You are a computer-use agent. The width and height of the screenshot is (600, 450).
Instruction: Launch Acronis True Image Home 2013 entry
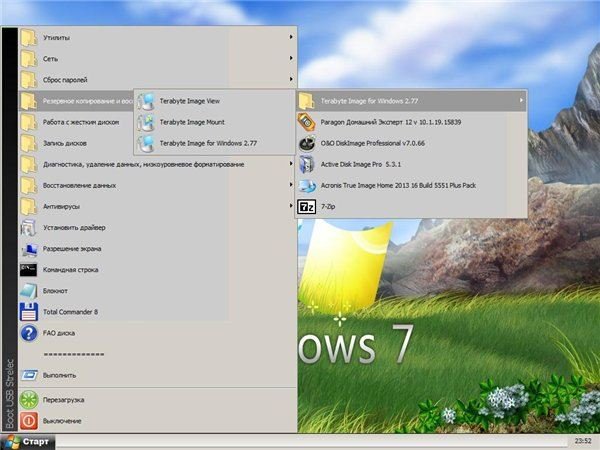[x=411, y=186]
